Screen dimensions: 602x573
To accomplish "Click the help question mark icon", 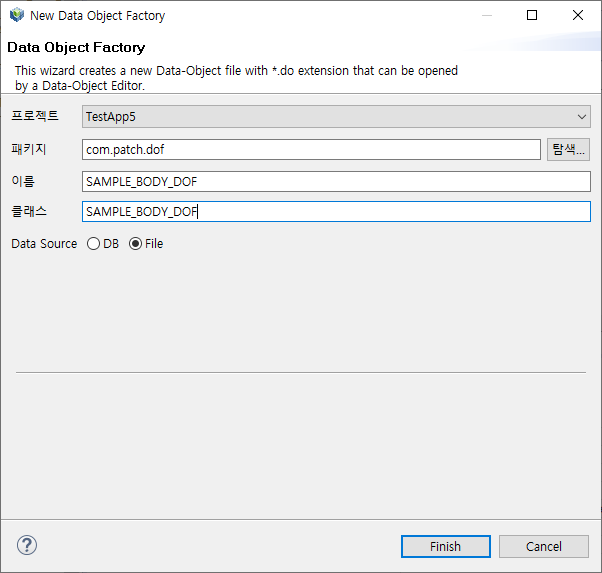I will tap(27, 545).
